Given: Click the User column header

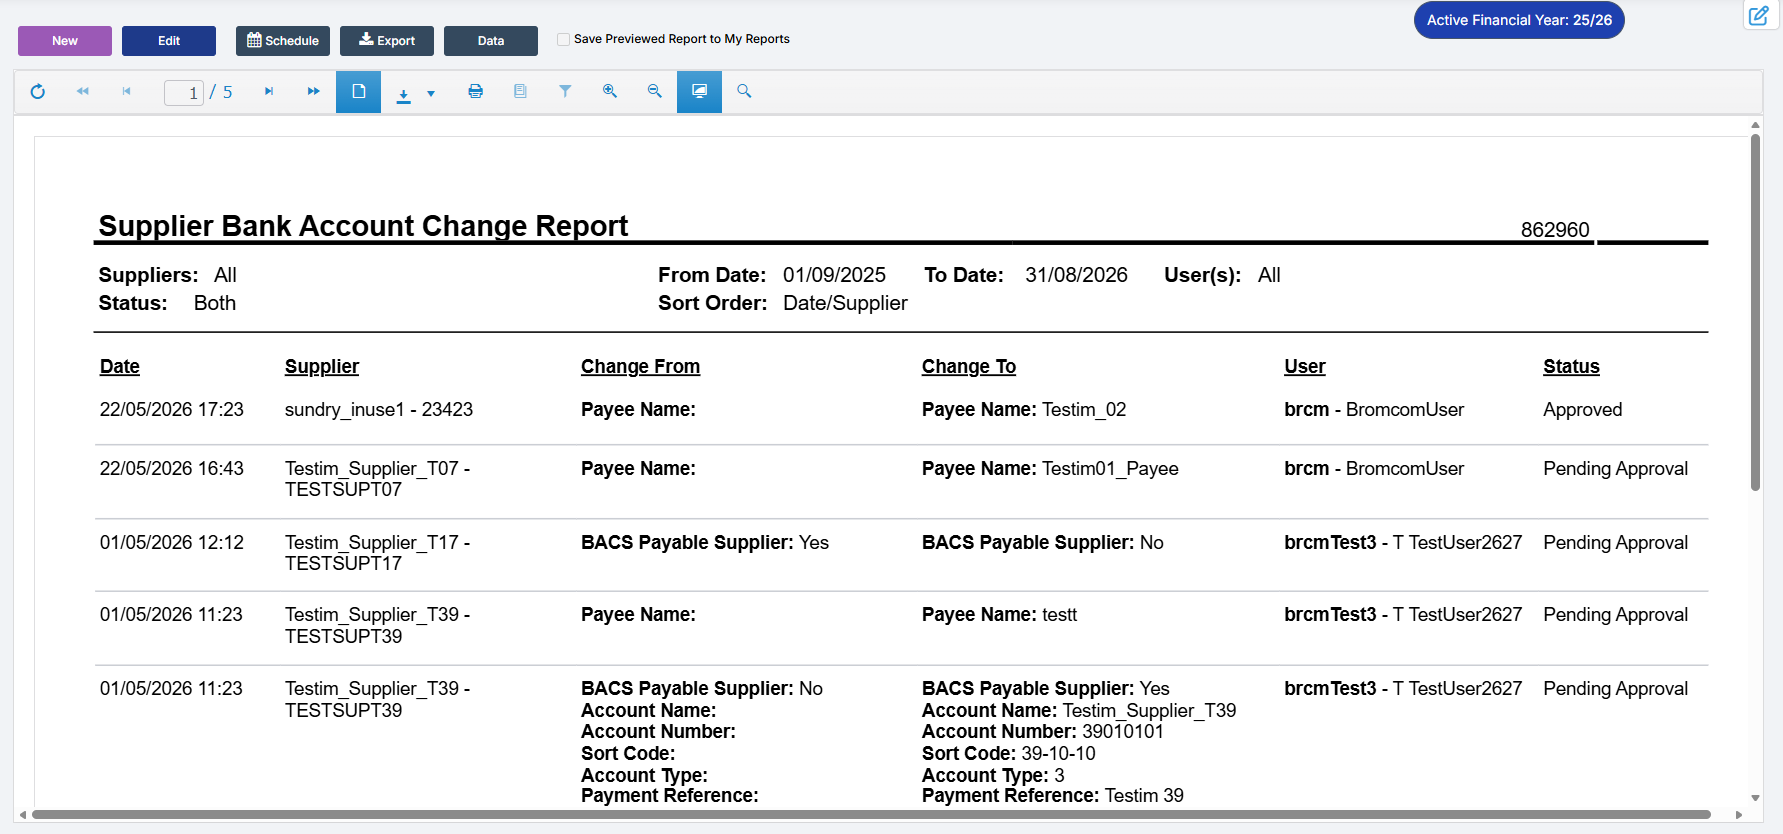Looking at the screenshot, I should [1305, 367].
